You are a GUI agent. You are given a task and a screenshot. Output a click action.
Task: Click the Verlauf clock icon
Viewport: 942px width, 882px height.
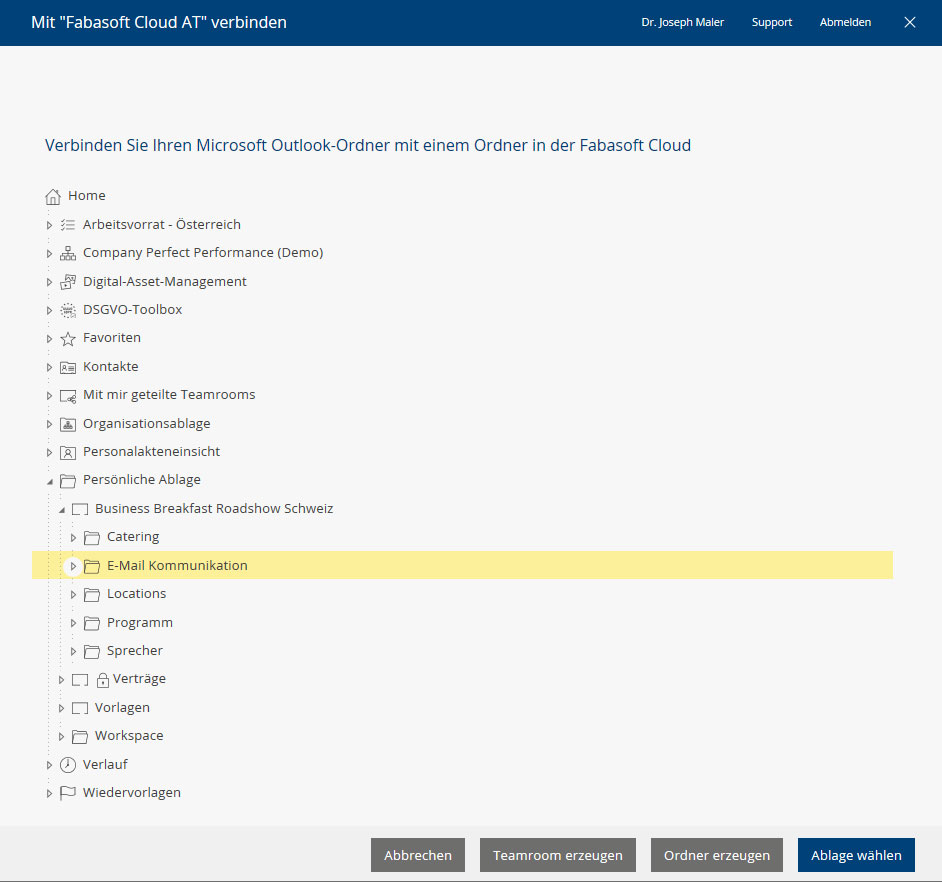coord(68,765)
